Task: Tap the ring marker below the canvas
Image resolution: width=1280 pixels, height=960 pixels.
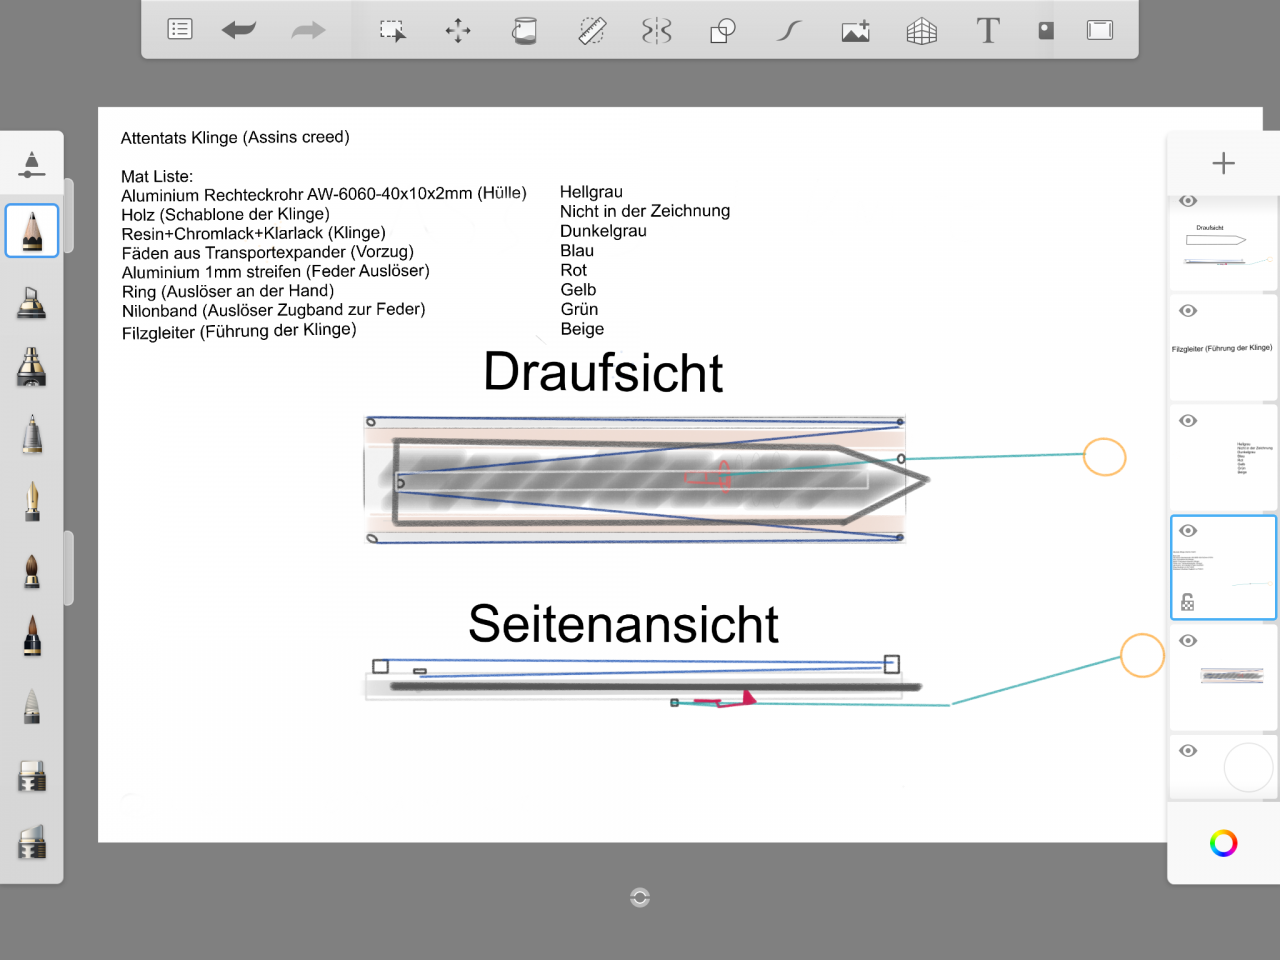Action: click(x=640, y=897)
